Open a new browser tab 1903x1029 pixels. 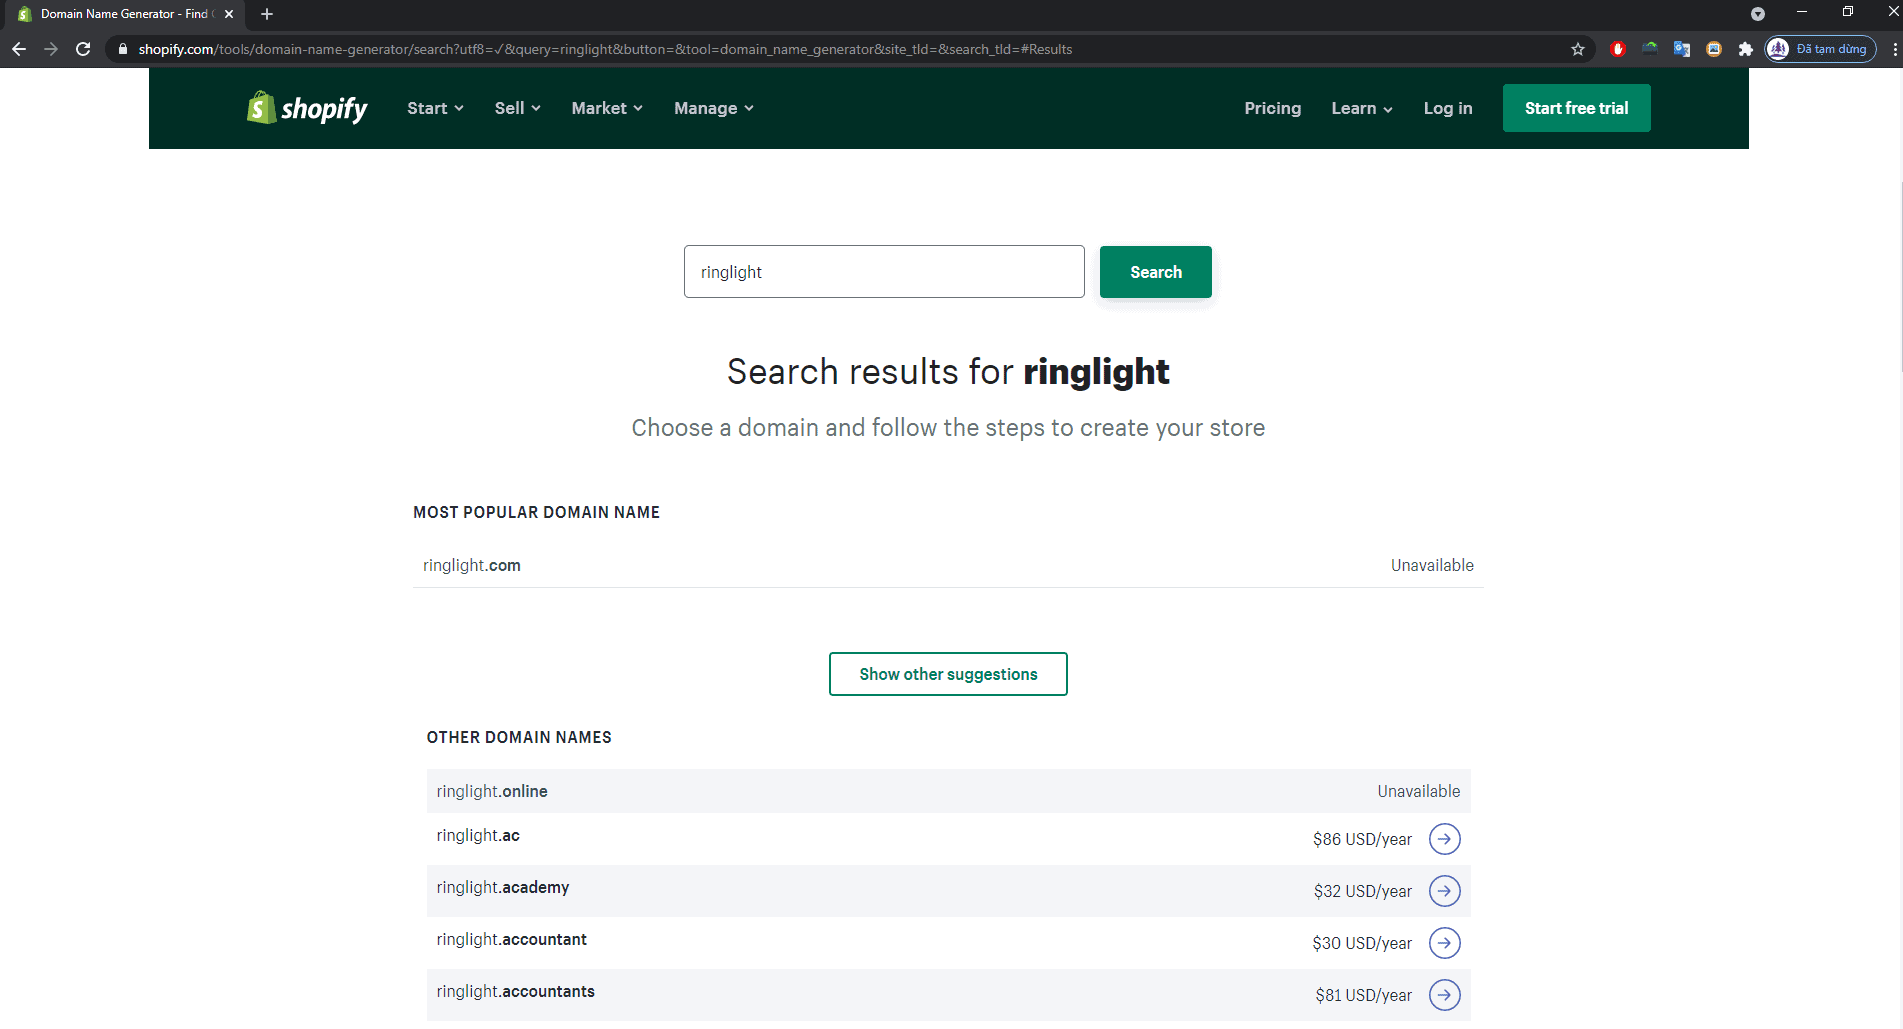click(267, 14)
